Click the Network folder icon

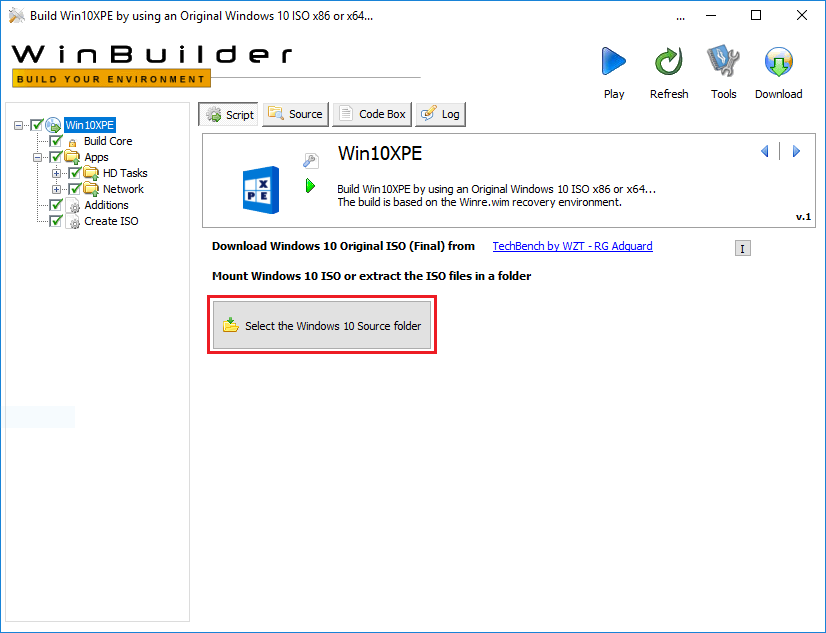point(91,189)
